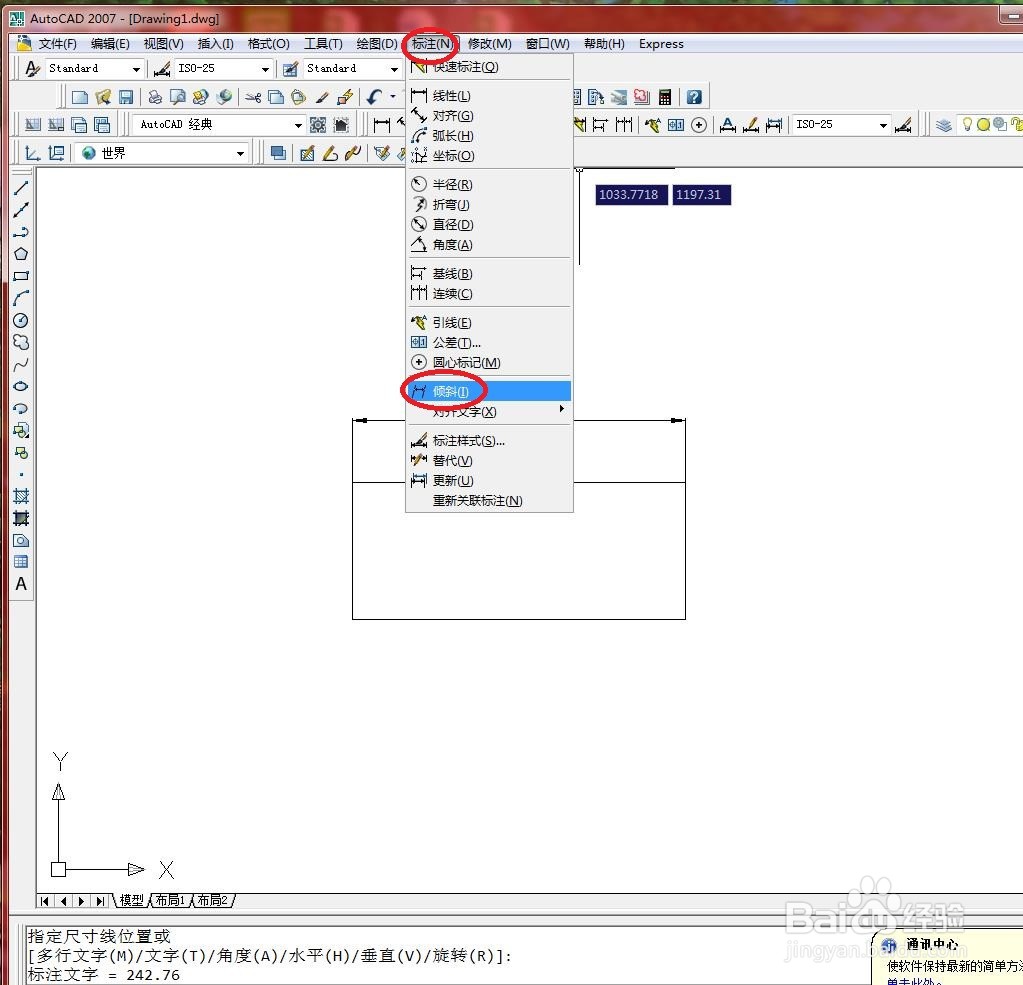Choose 角度(A) from the menu
Image resolution: width=1023 pixels, height=985 pixels.
[489, 245]
